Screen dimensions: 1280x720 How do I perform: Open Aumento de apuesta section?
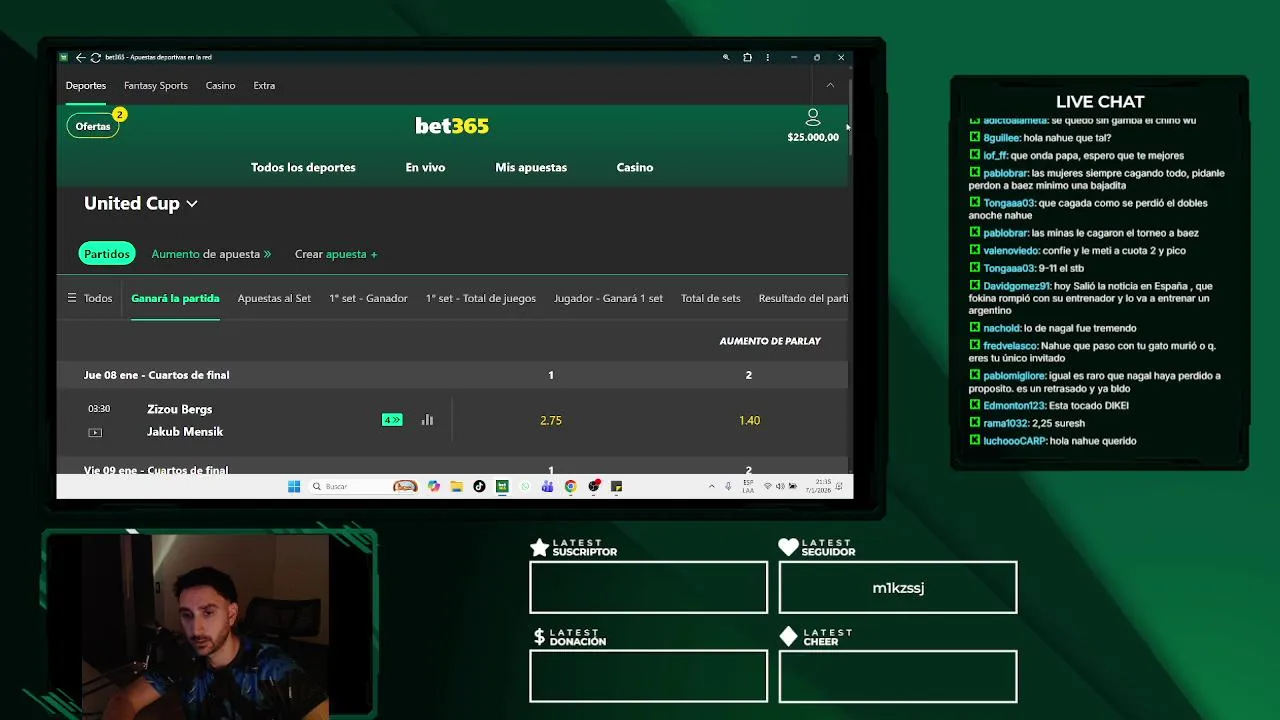point(211,254)
